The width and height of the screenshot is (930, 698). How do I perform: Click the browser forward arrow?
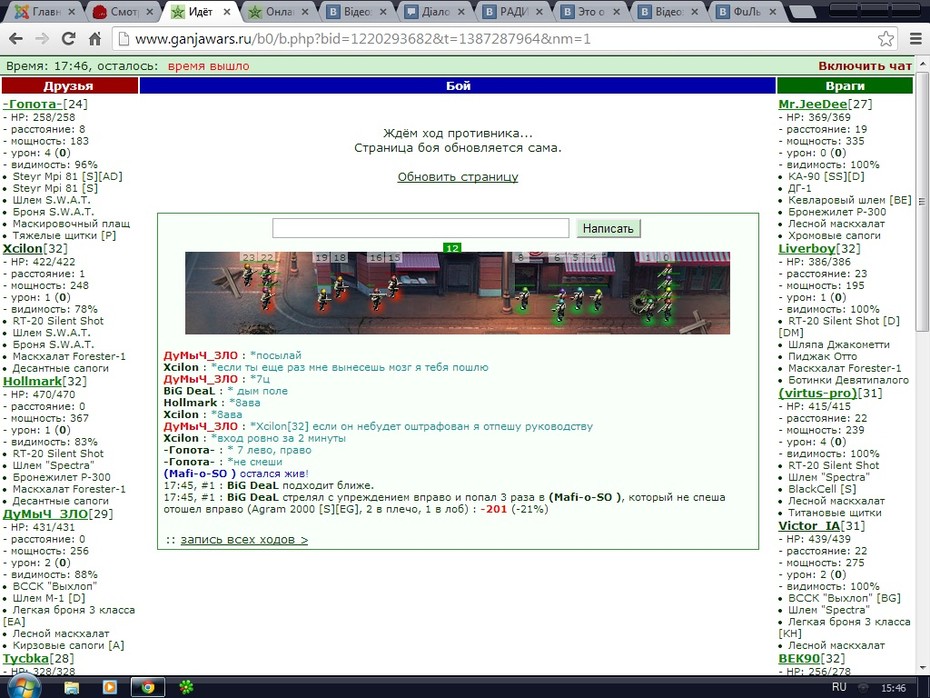pos(42,39)
